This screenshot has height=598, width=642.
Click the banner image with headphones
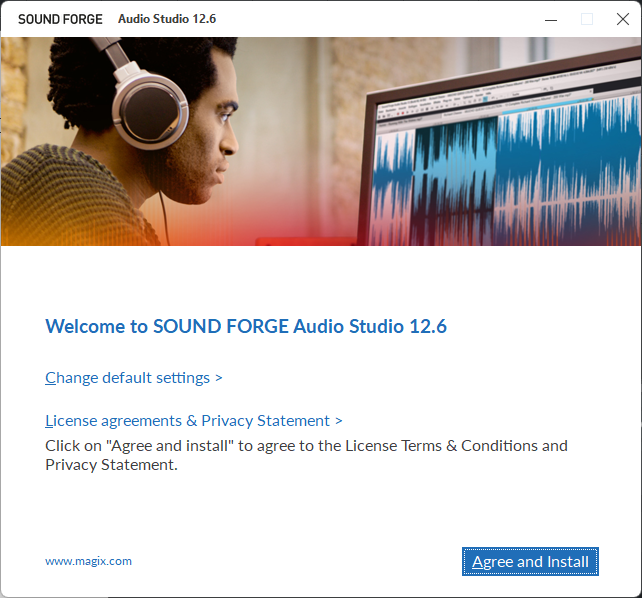(x=321, y=142)
